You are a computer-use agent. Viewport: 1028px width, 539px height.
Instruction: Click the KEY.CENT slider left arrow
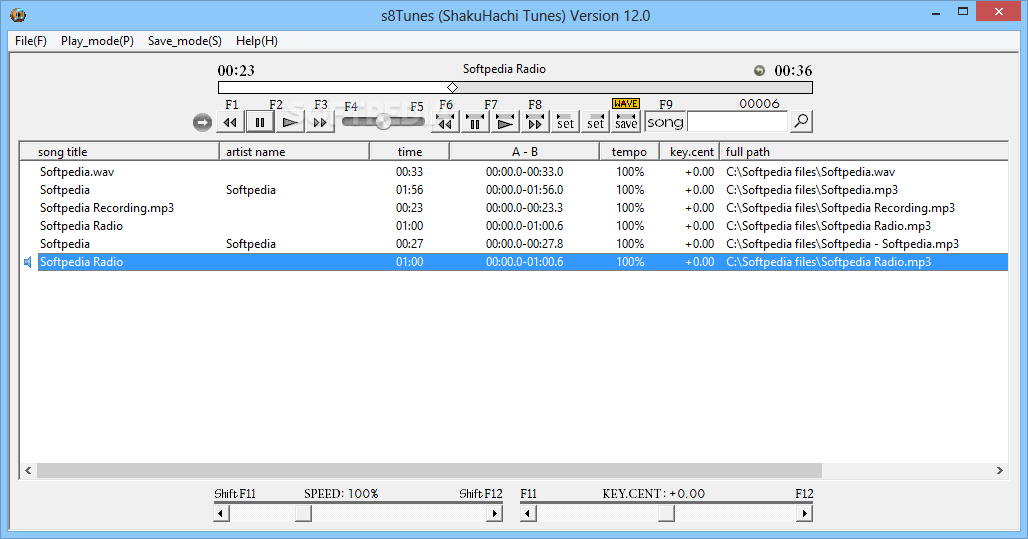528,513
